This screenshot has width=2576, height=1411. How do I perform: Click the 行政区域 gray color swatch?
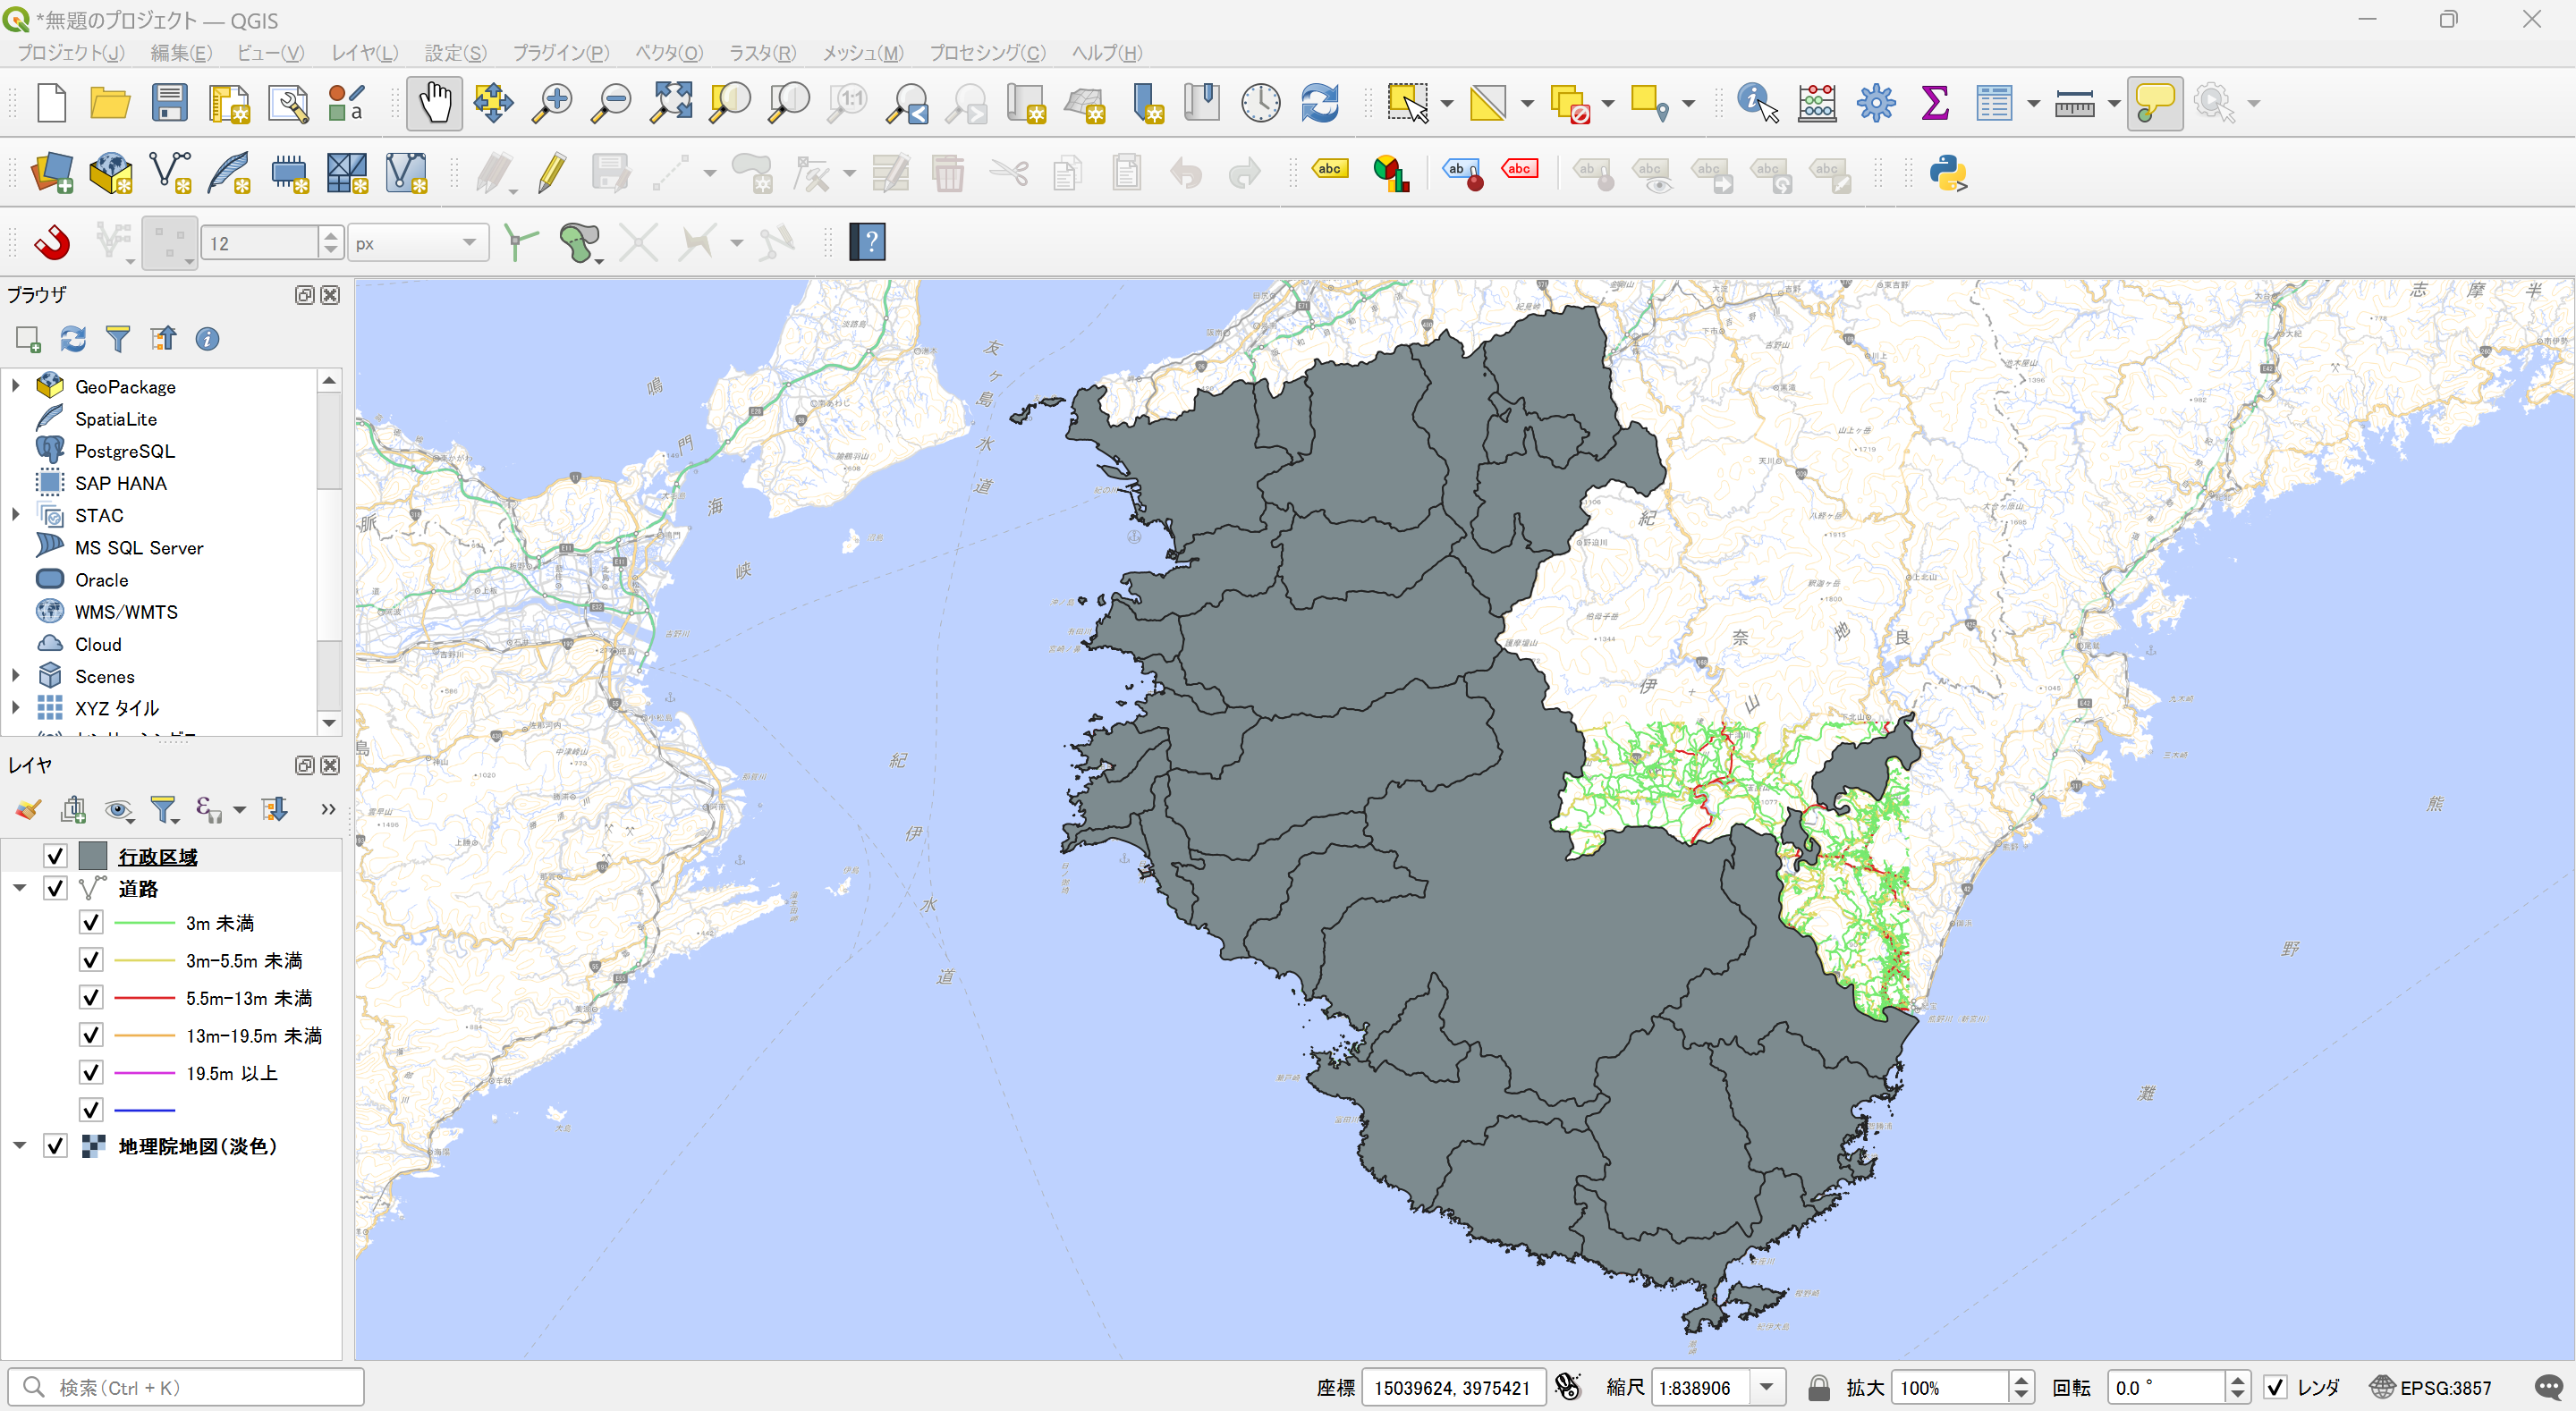[x=93, y=856]
